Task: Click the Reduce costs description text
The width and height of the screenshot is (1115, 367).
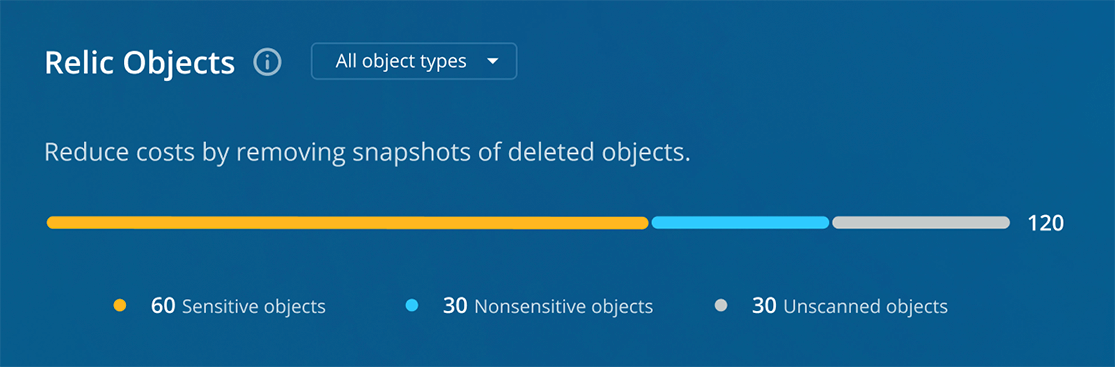Action: (368, 153)
